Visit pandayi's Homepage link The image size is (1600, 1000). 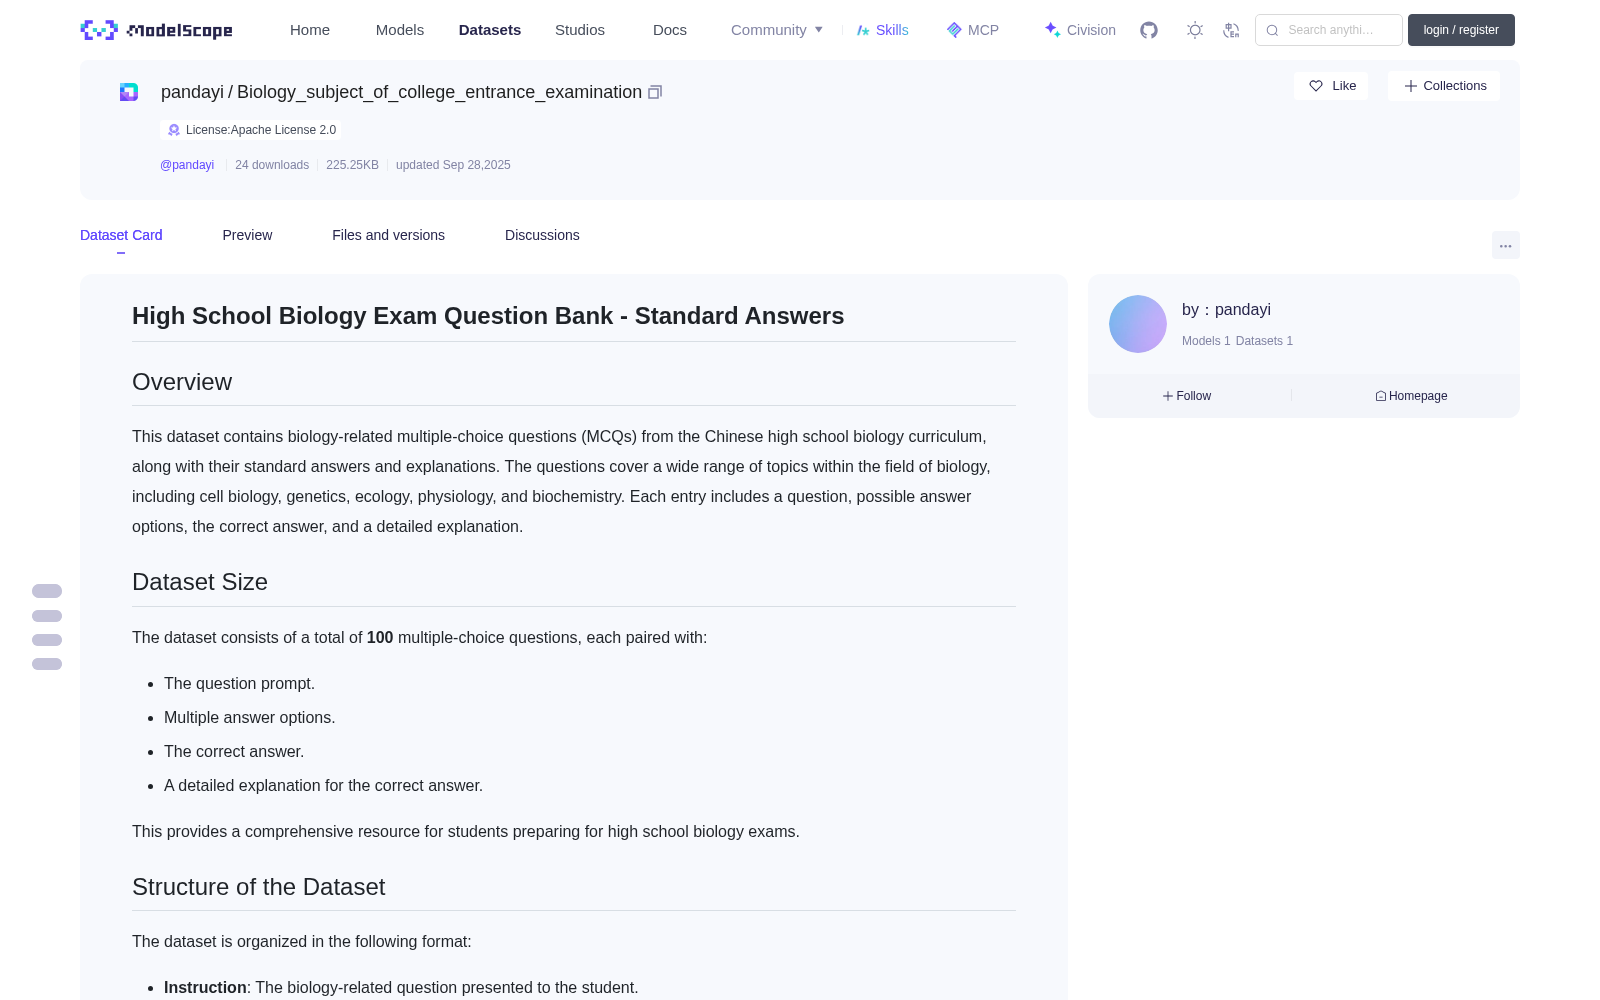(x=1411, y=396)
